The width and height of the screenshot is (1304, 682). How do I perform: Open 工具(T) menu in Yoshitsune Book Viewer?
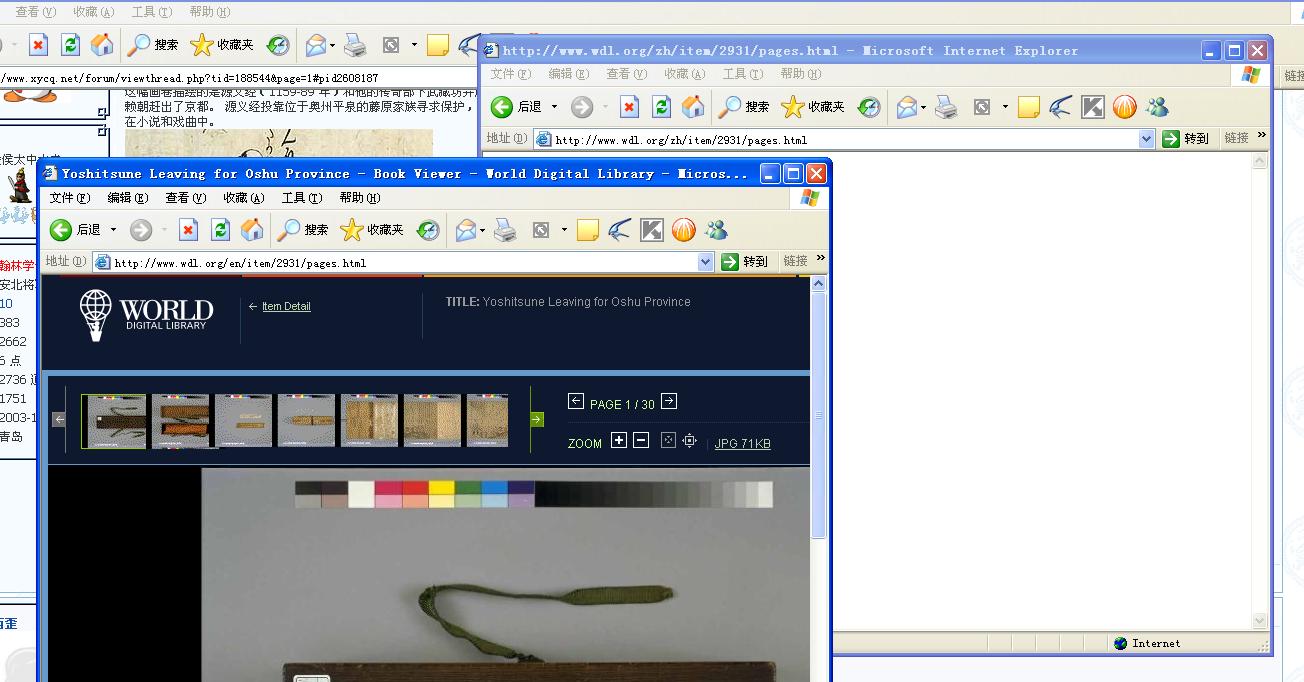click(301, 198)
